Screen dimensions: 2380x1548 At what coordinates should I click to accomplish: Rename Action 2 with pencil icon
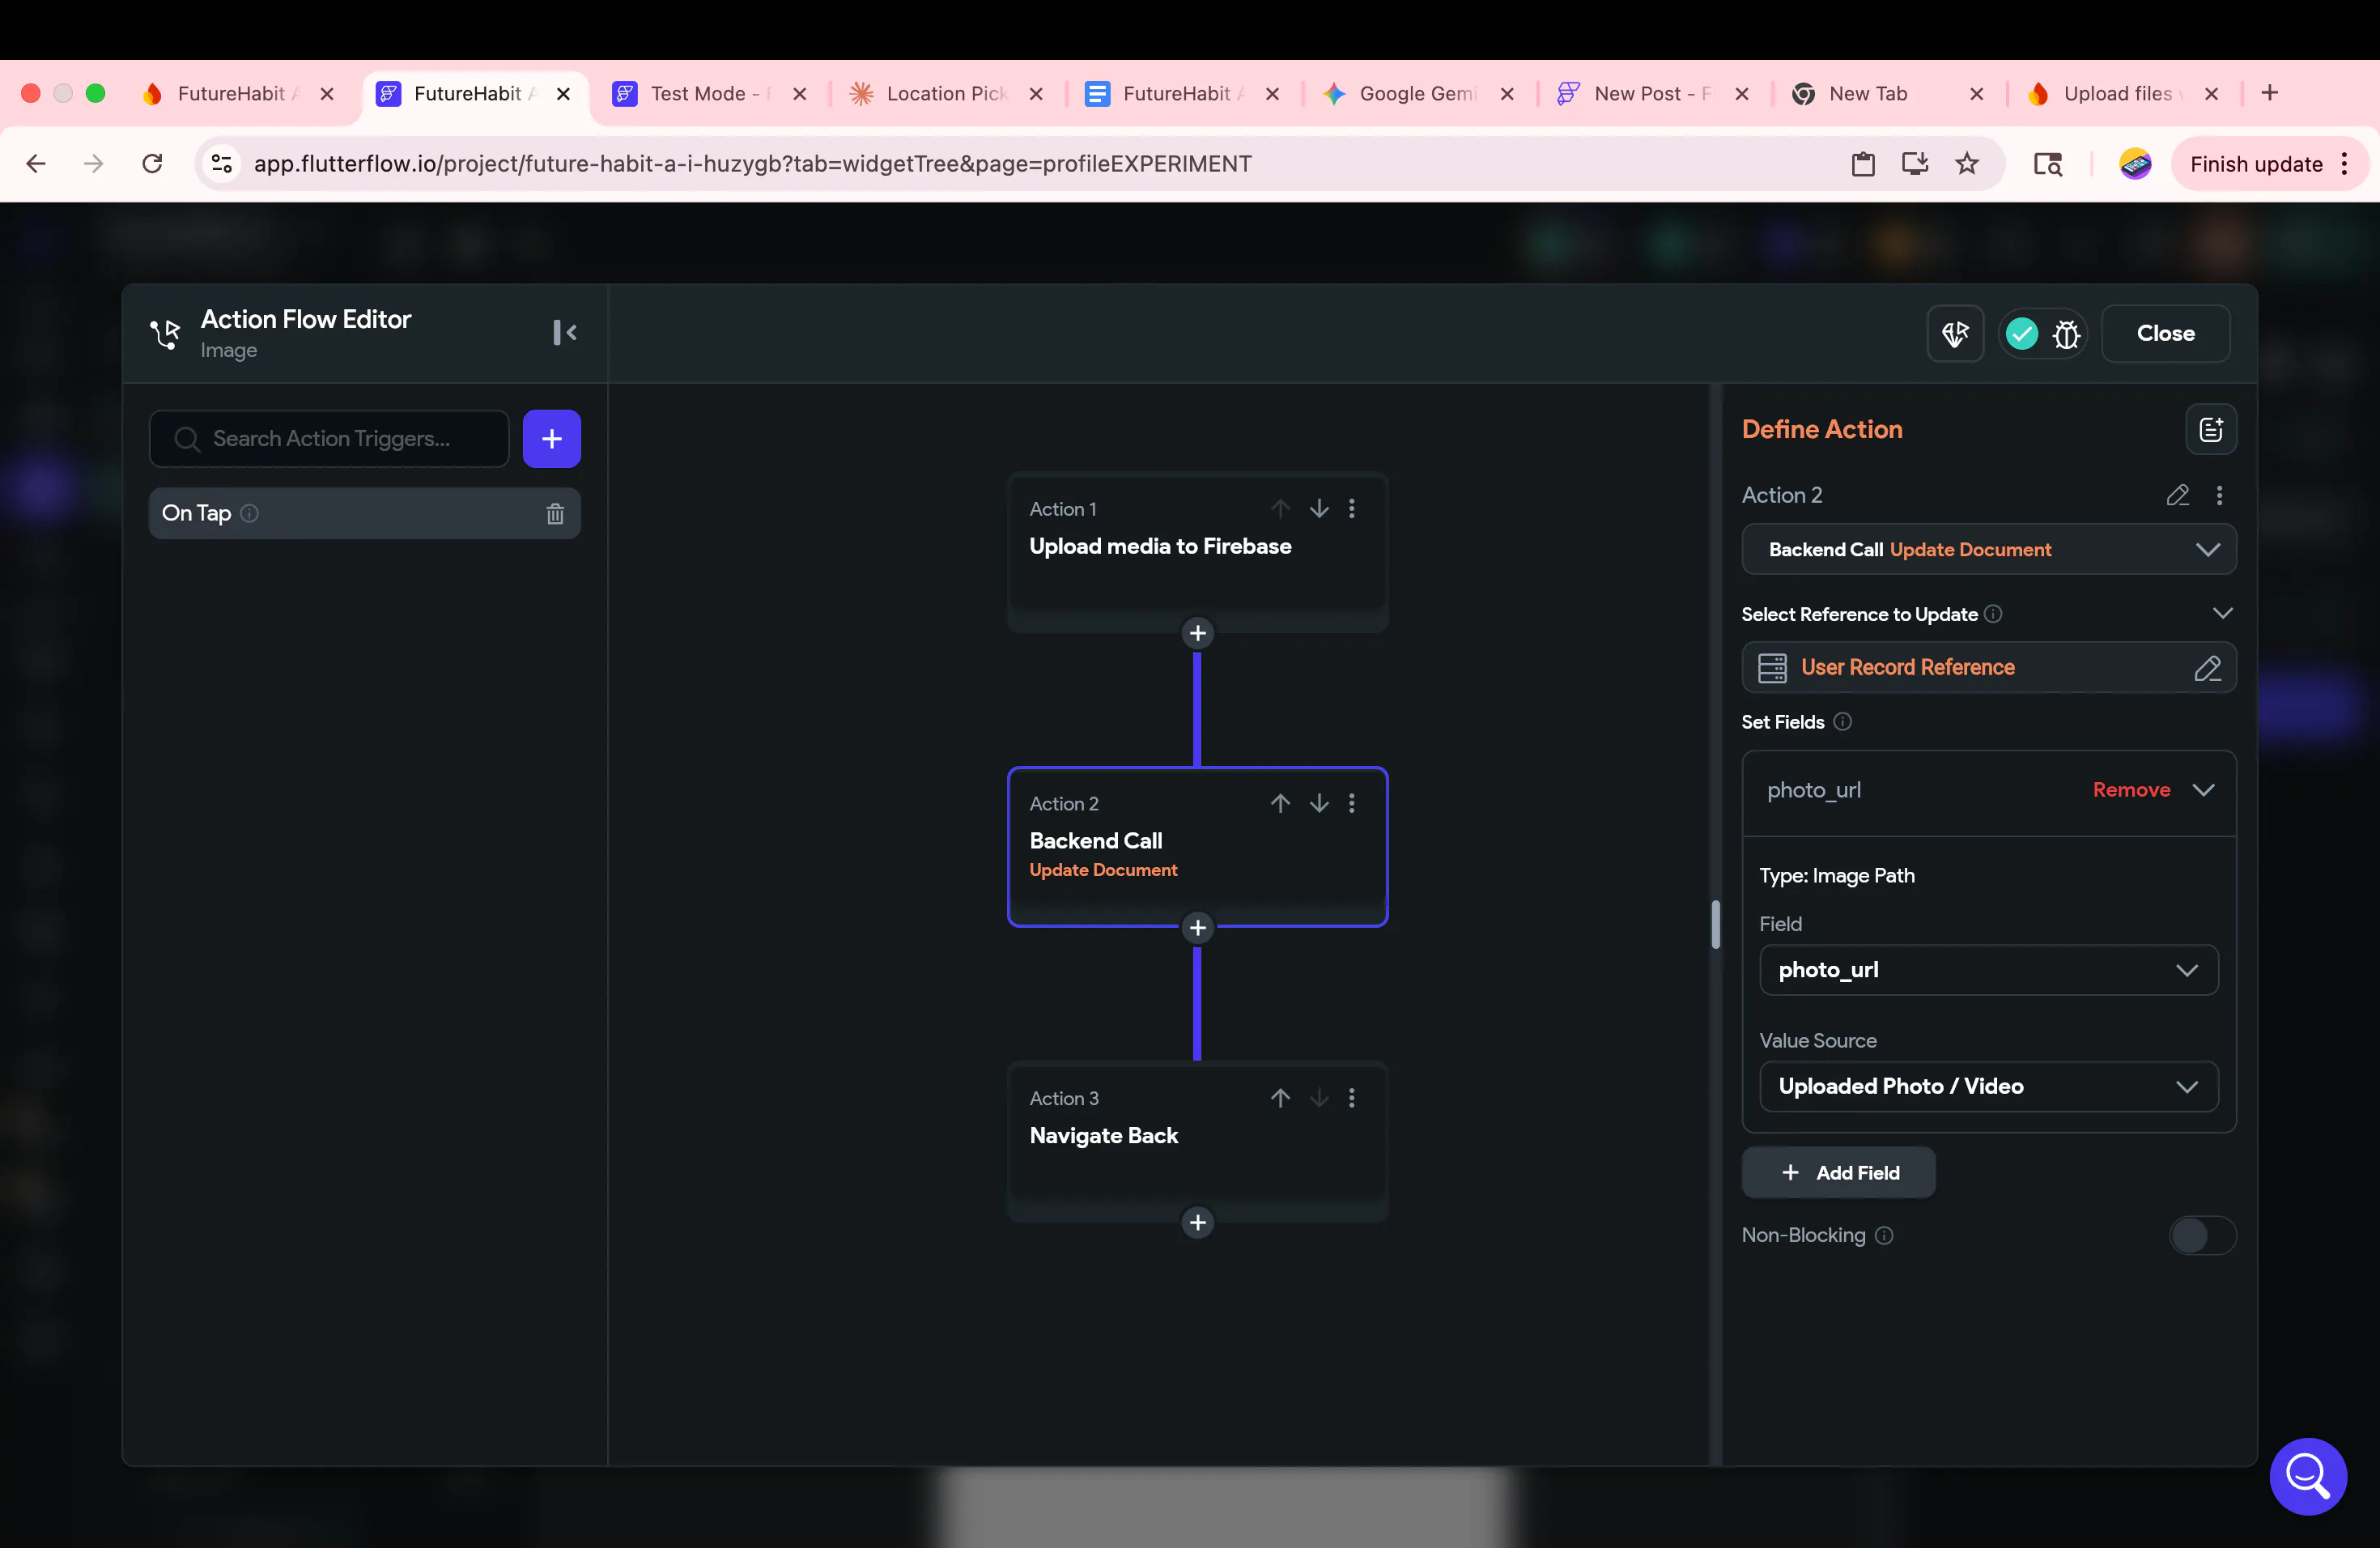2177,495
